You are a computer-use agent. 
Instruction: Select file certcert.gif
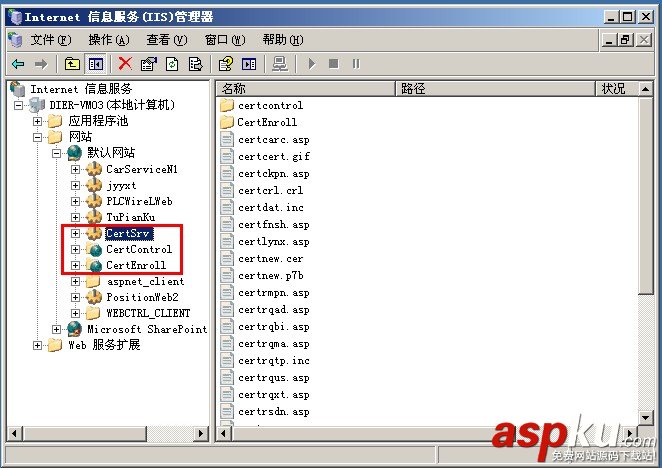coord(274,156)
